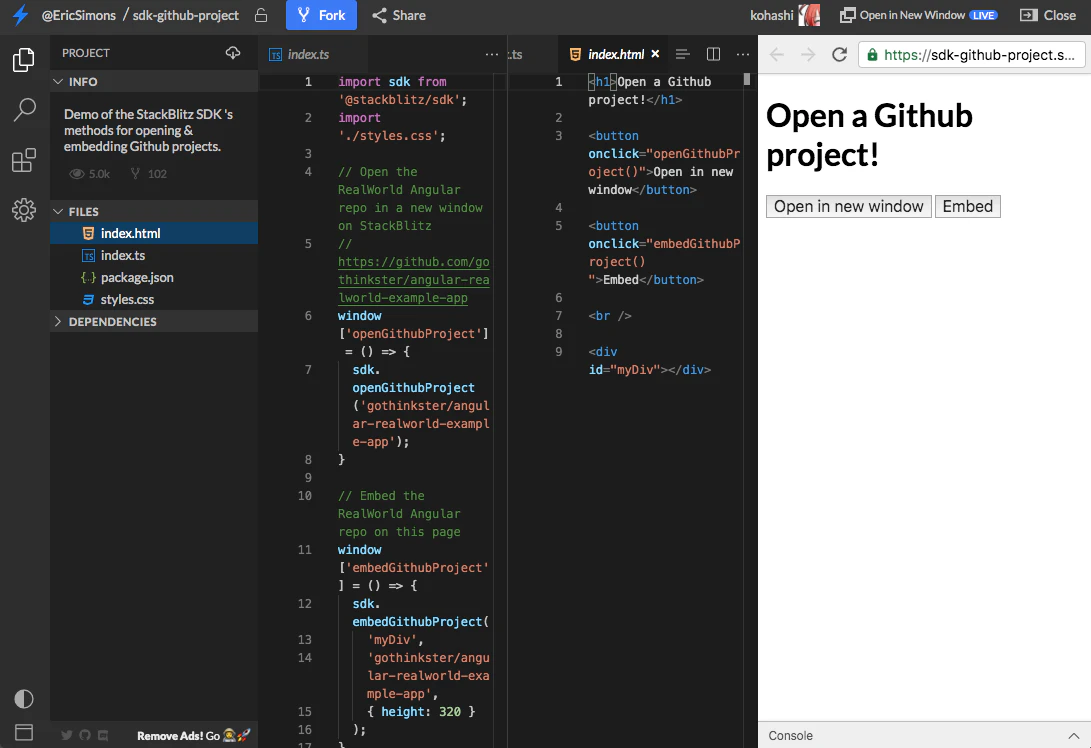The image size is (1091, 748).
Task: Close the preview pane
Action: click(1048, 15)
